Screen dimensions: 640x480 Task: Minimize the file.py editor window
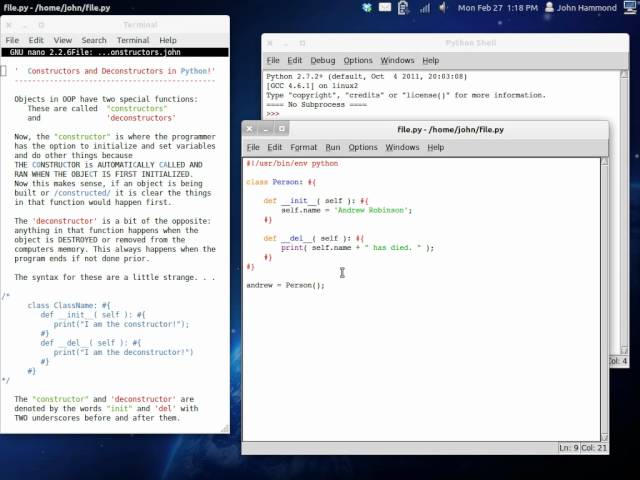tap(265, 129)
